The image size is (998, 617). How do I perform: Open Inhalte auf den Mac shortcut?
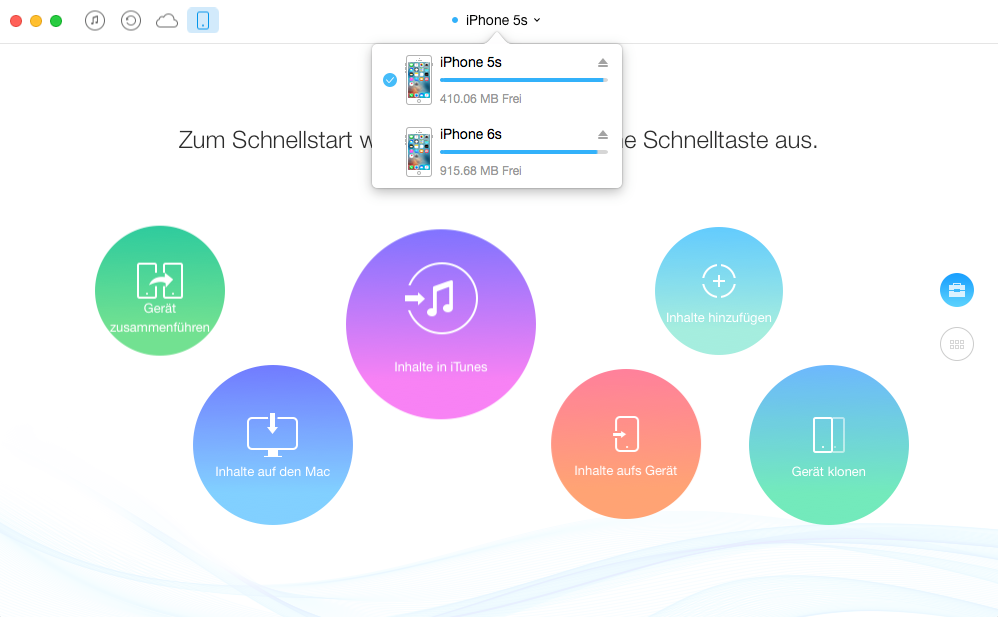point(272,444)
